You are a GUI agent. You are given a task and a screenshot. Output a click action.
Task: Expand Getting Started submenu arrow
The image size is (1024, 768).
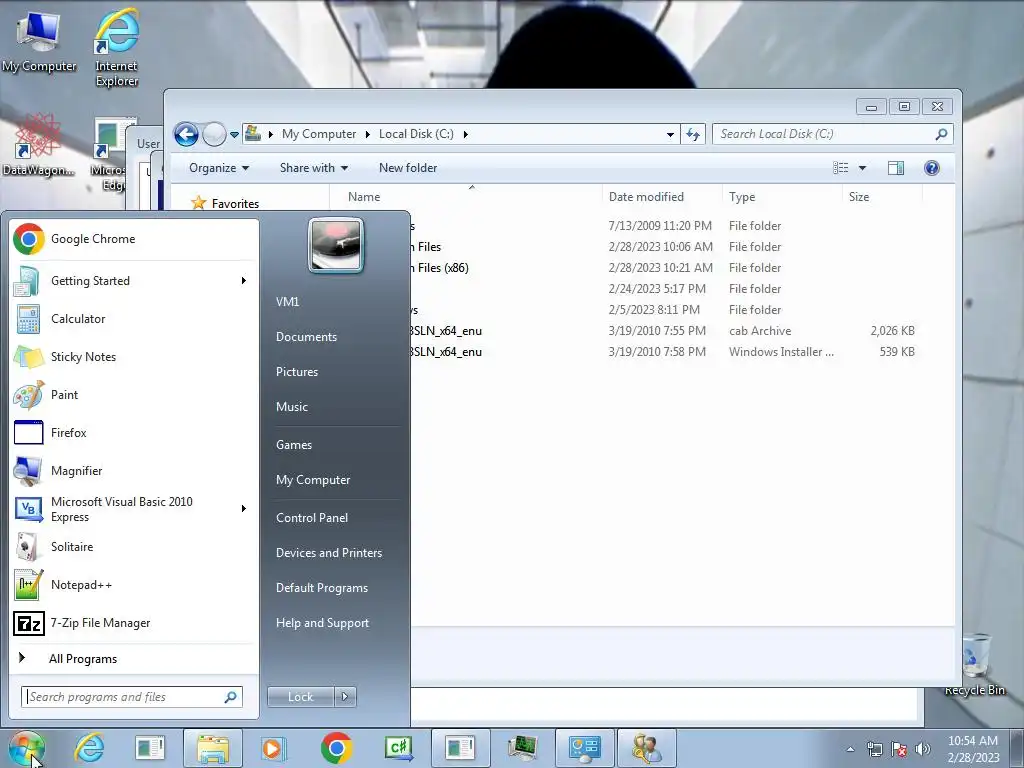[244, 281]
